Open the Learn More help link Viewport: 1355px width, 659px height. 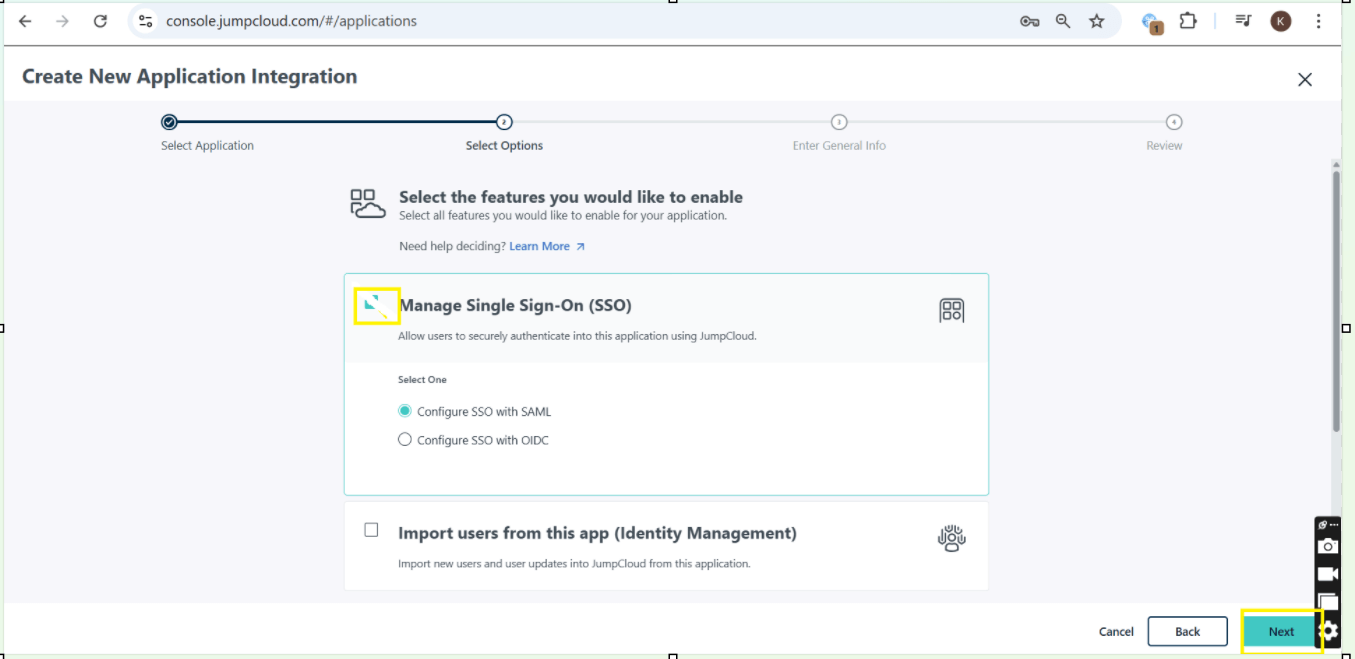coord(538,246)
